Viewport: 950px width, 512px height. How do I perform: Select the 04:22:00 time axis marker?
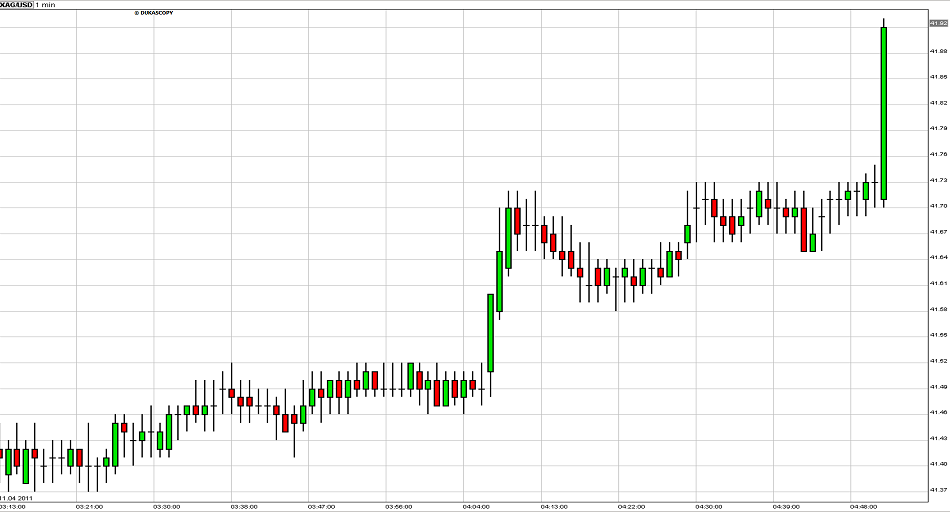click(631, 506)
